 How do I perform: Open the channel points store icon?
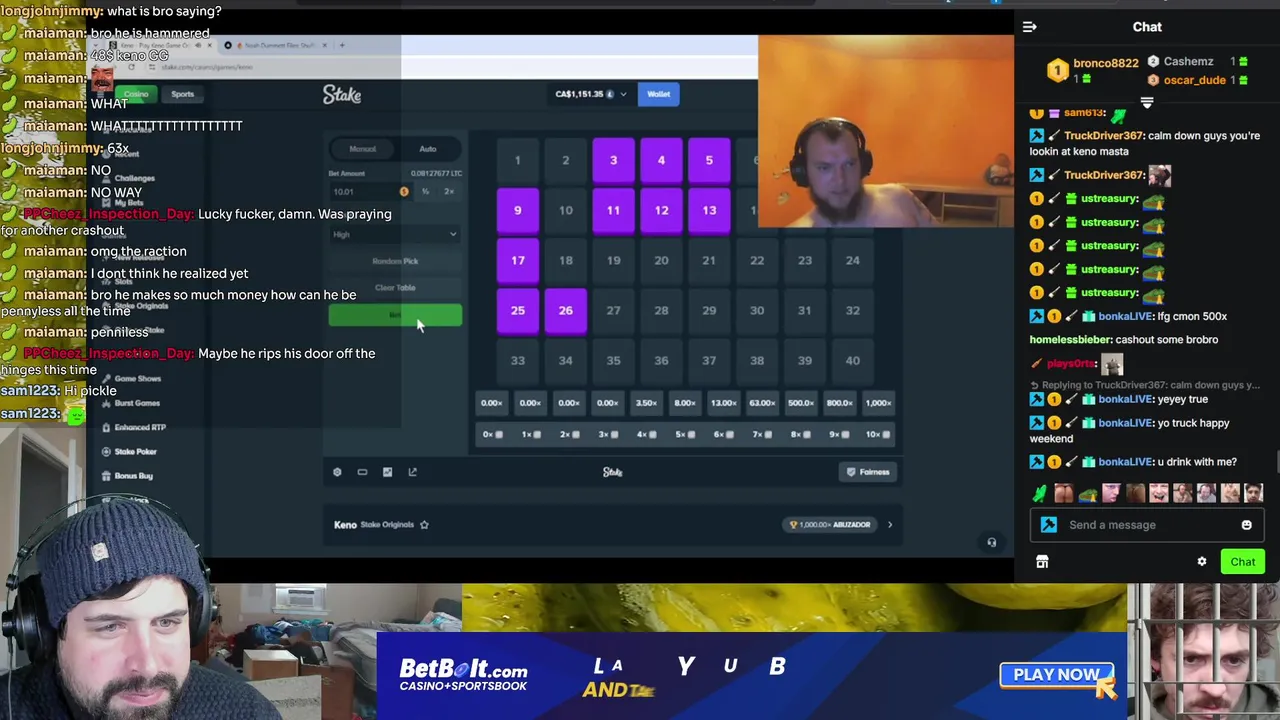pos(1042,562)
